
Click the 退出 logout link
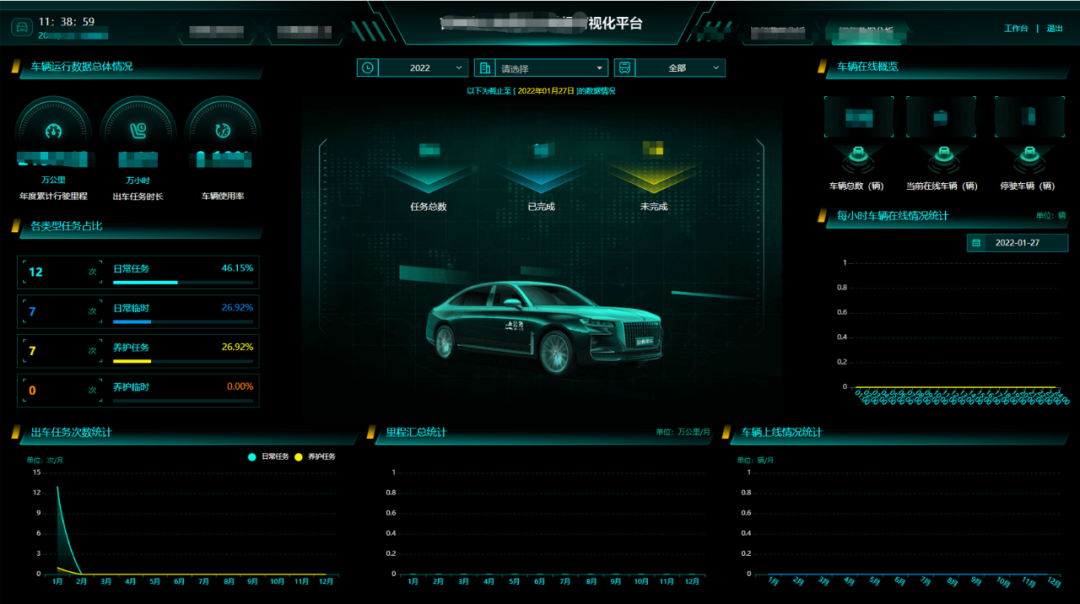[1055, 28]
